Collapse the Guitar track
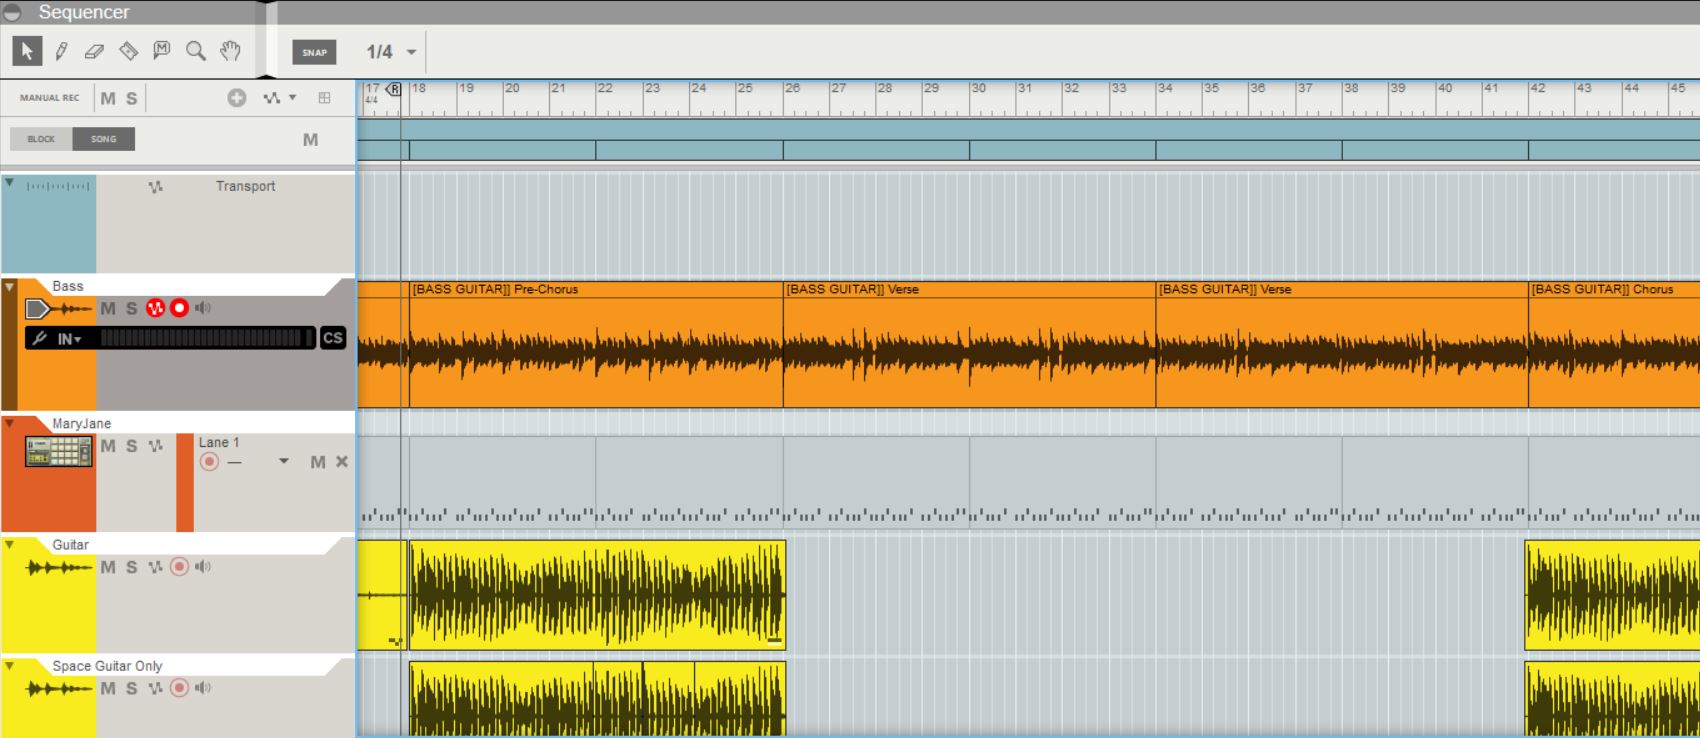 [9, 544]
